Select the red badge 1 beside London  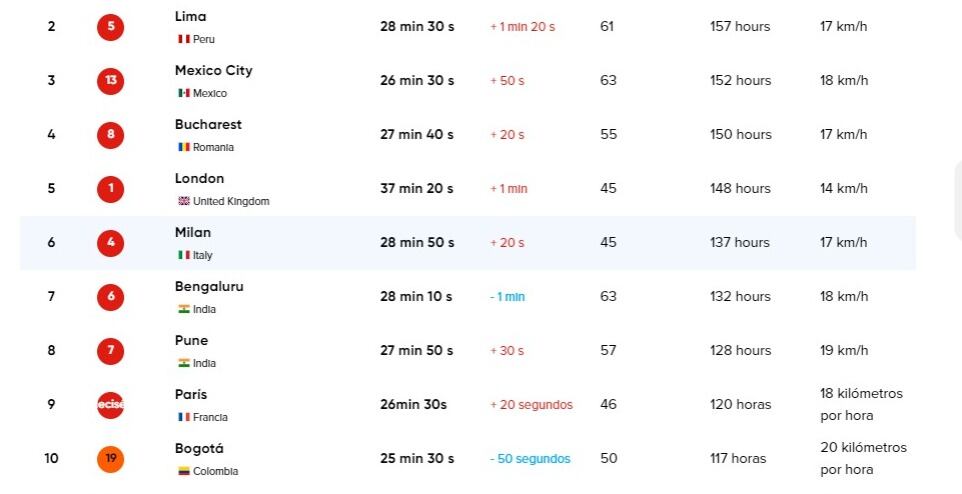[x=110, y=188]
